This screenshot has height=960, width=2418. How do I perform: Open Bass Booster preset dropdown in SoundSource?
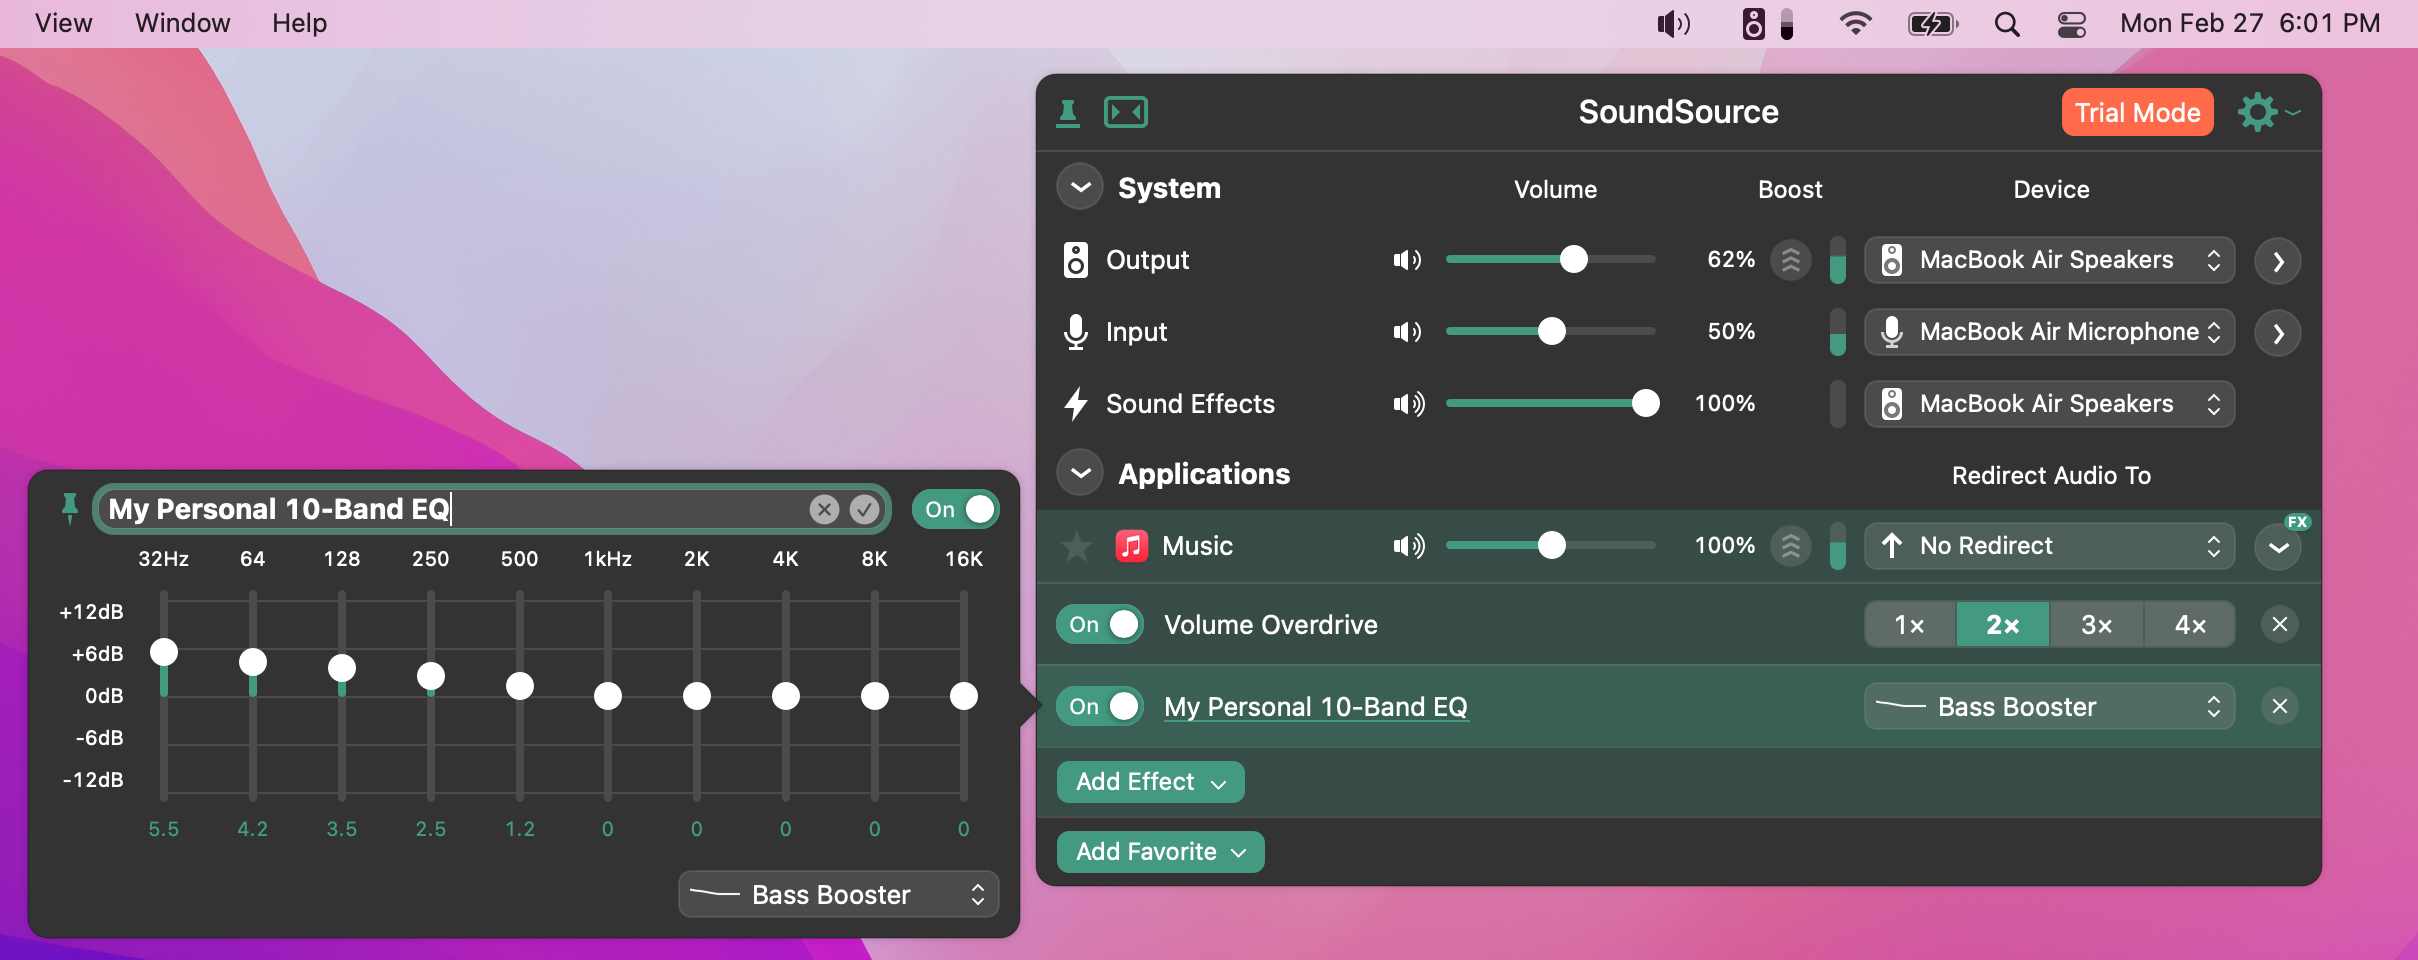(2049, 707)
